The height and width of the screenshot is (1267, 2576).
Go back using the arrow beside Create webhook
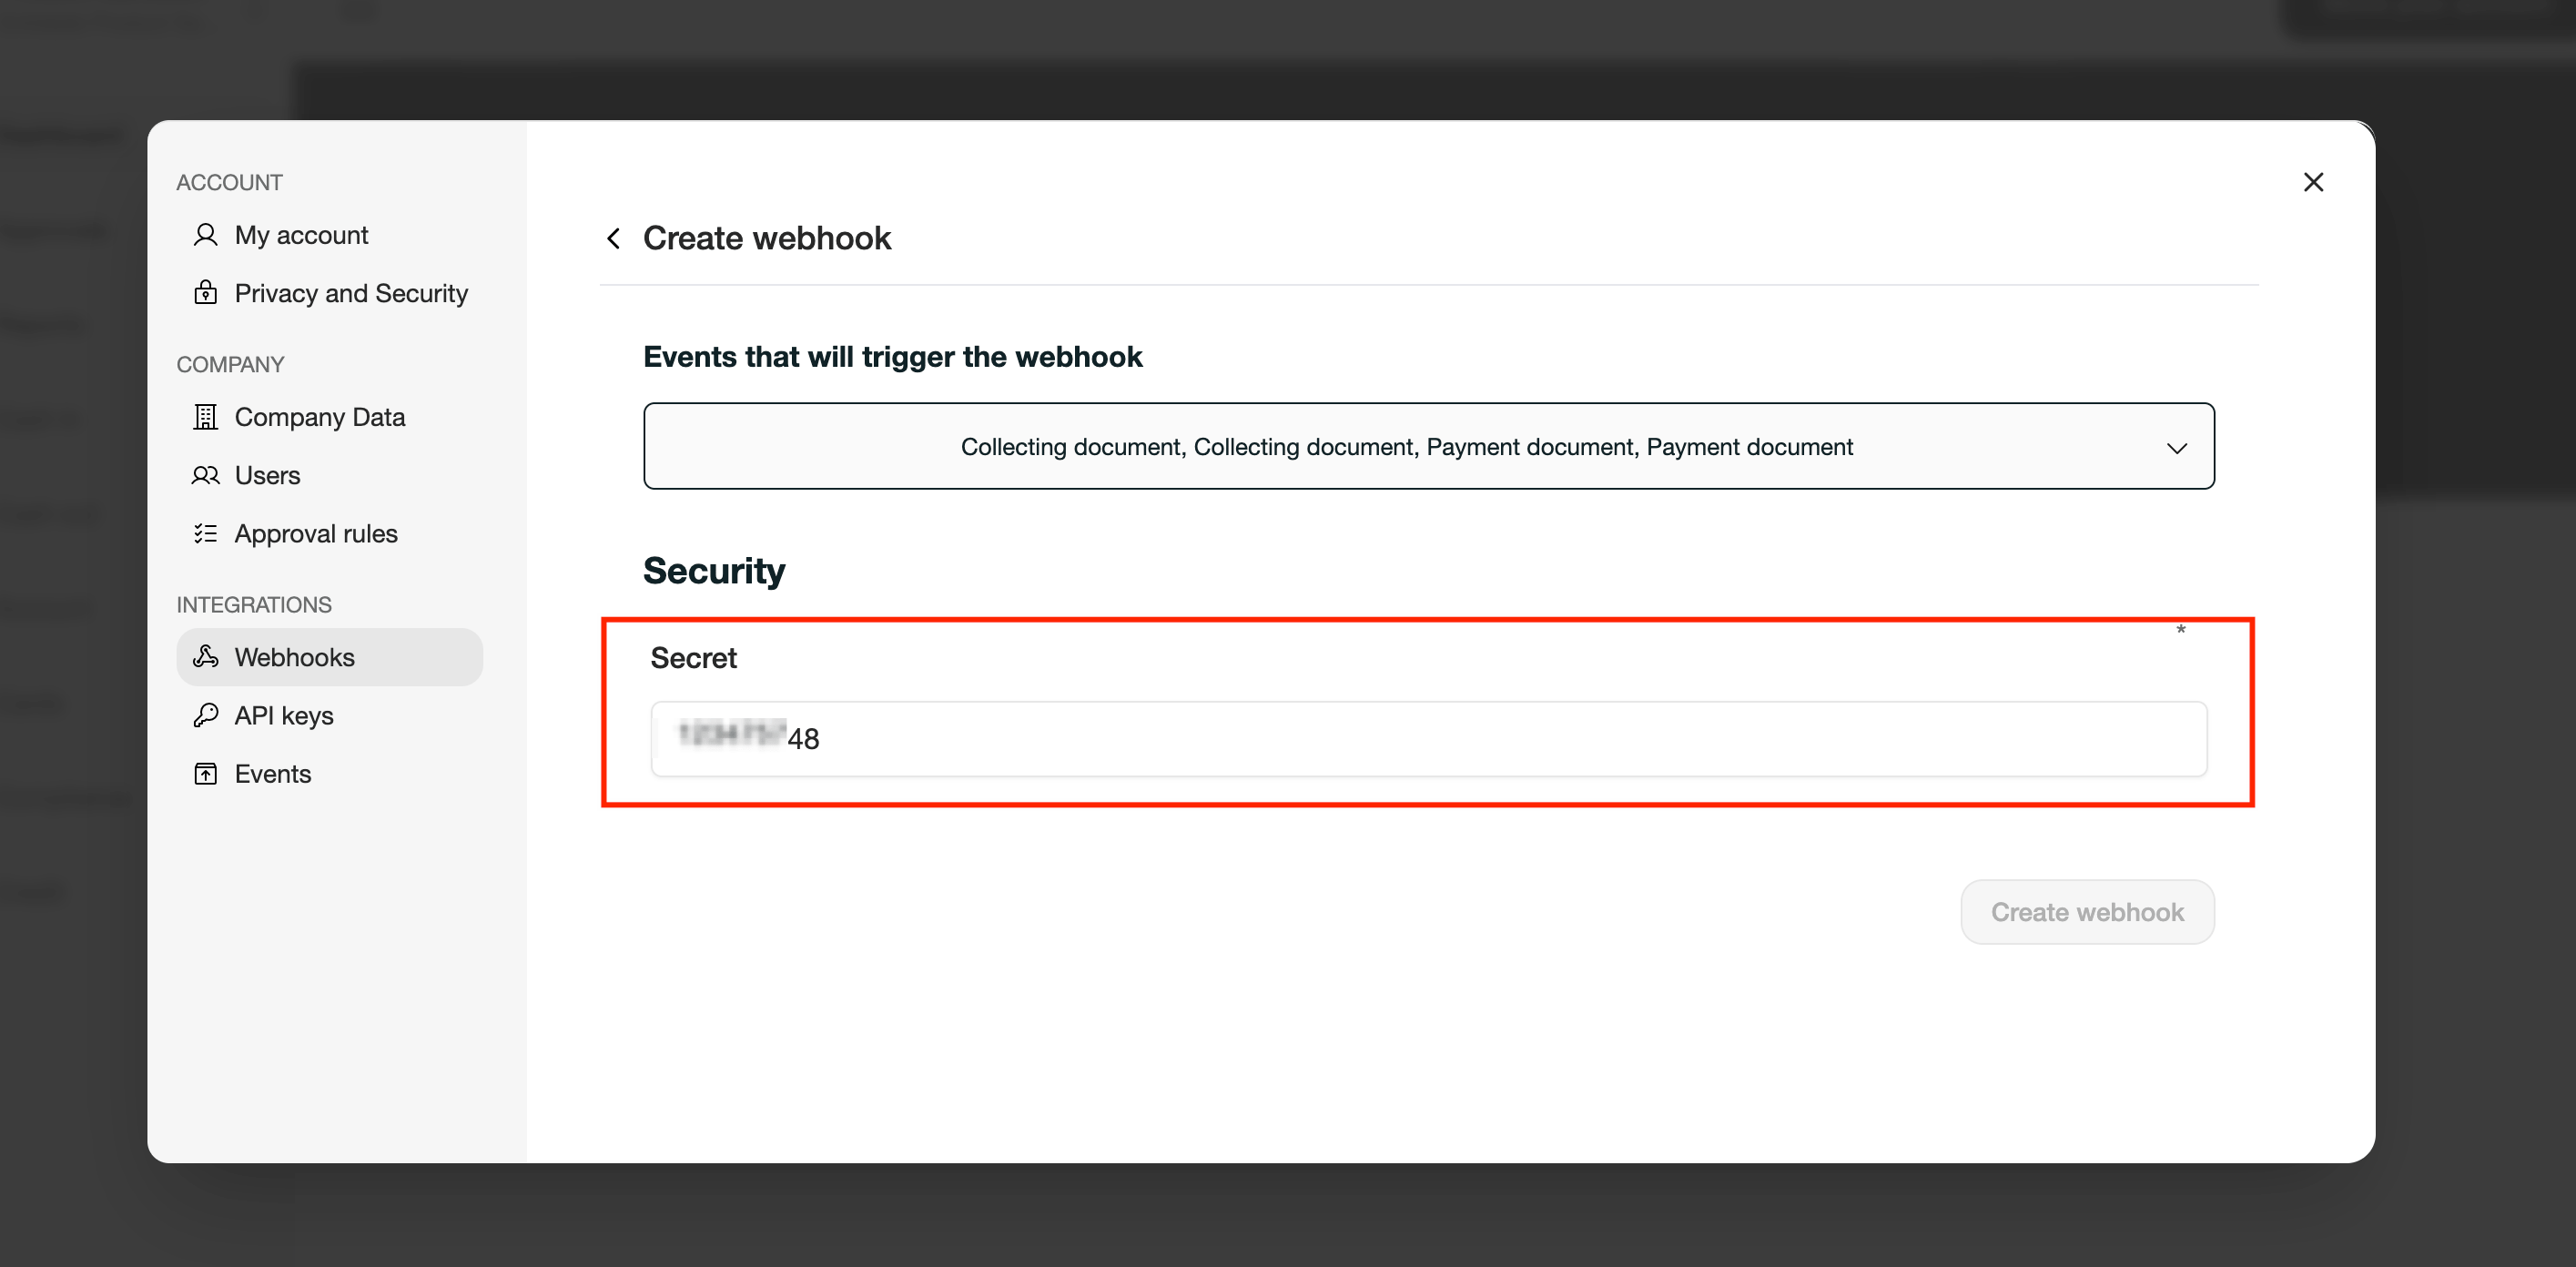point(613,238)
